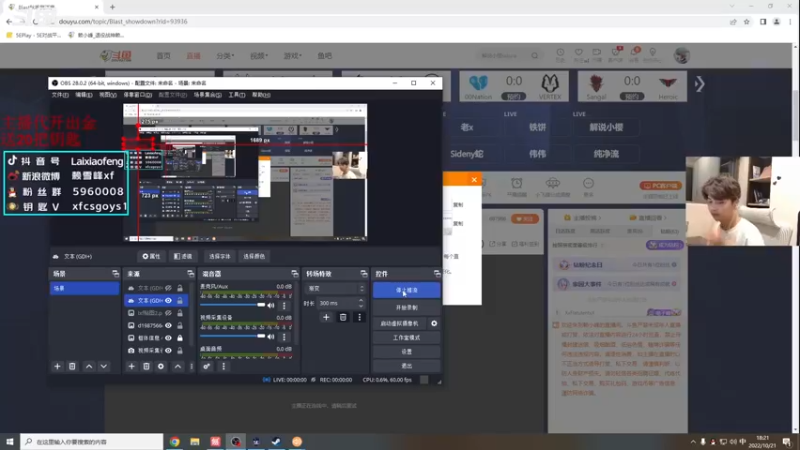Pop out the Scene Transitions dock icon
Image resolution: width=800 pixels, height=450 pixels.
coord(363,274)
